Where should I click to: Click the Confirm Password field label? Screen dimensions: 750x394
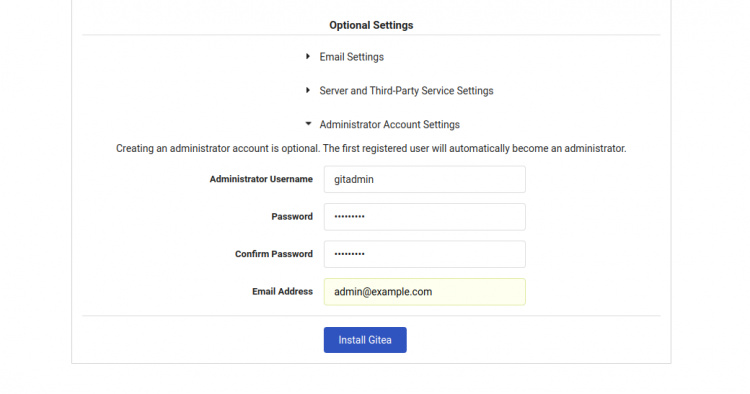click(x=274, y=254)
